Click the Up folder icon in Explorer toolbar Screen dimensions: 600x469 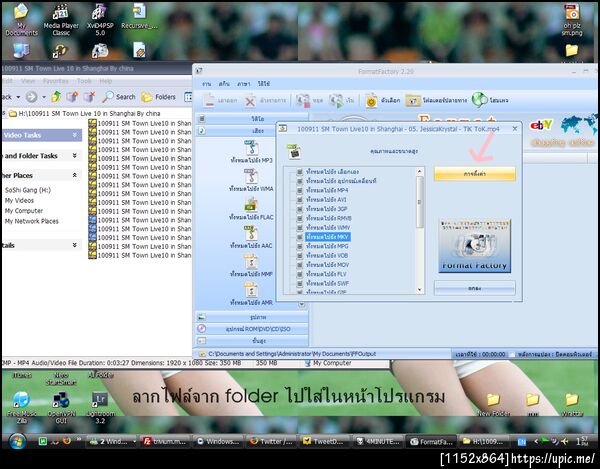56,97
